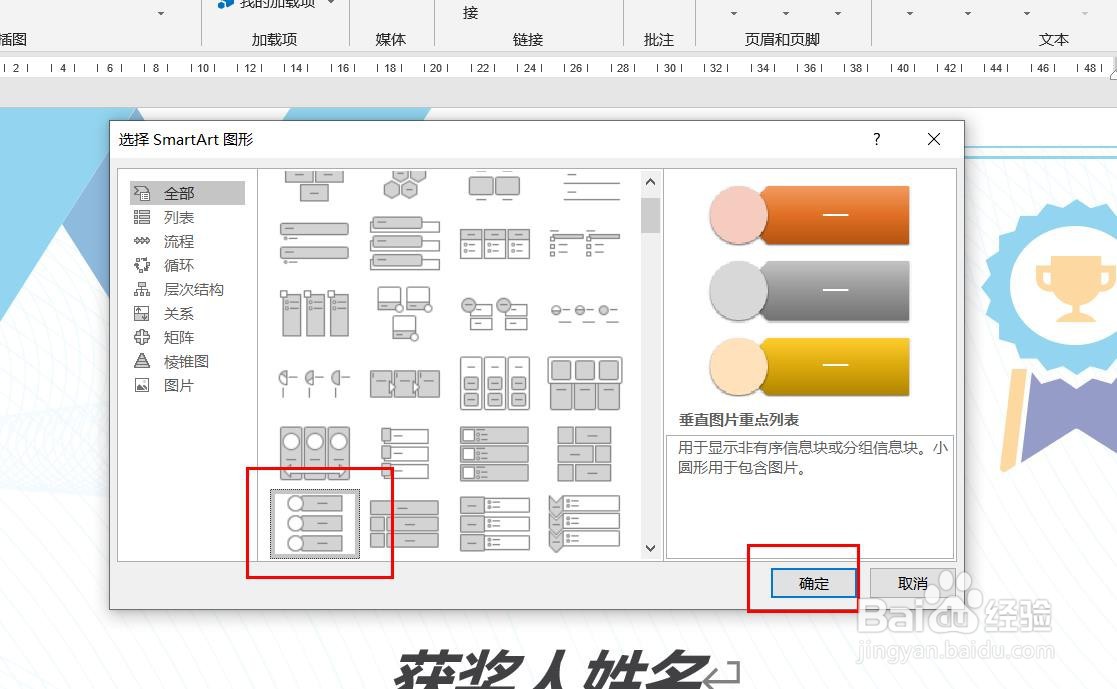Select the highlighted vertical picture accent list layout
The width and height of the screenshot is (1117, 689).
(x=315, y=524)
